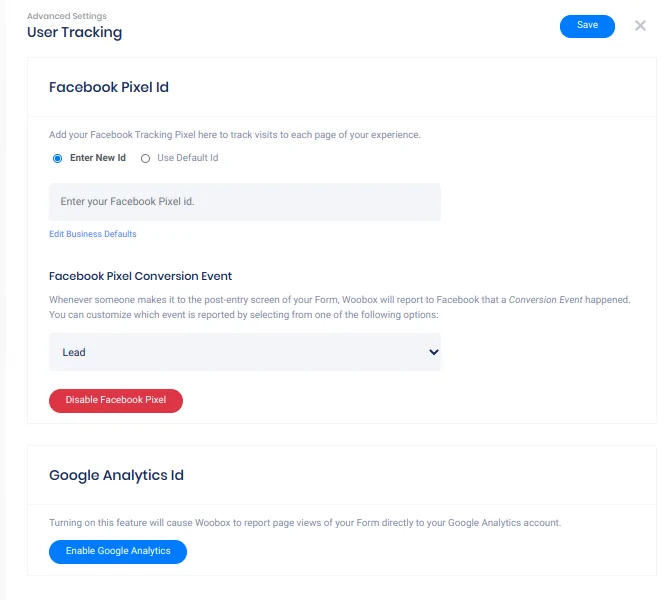Click the Advanced Settings breadcrumb text
The image size is (667, 600).
66,16
